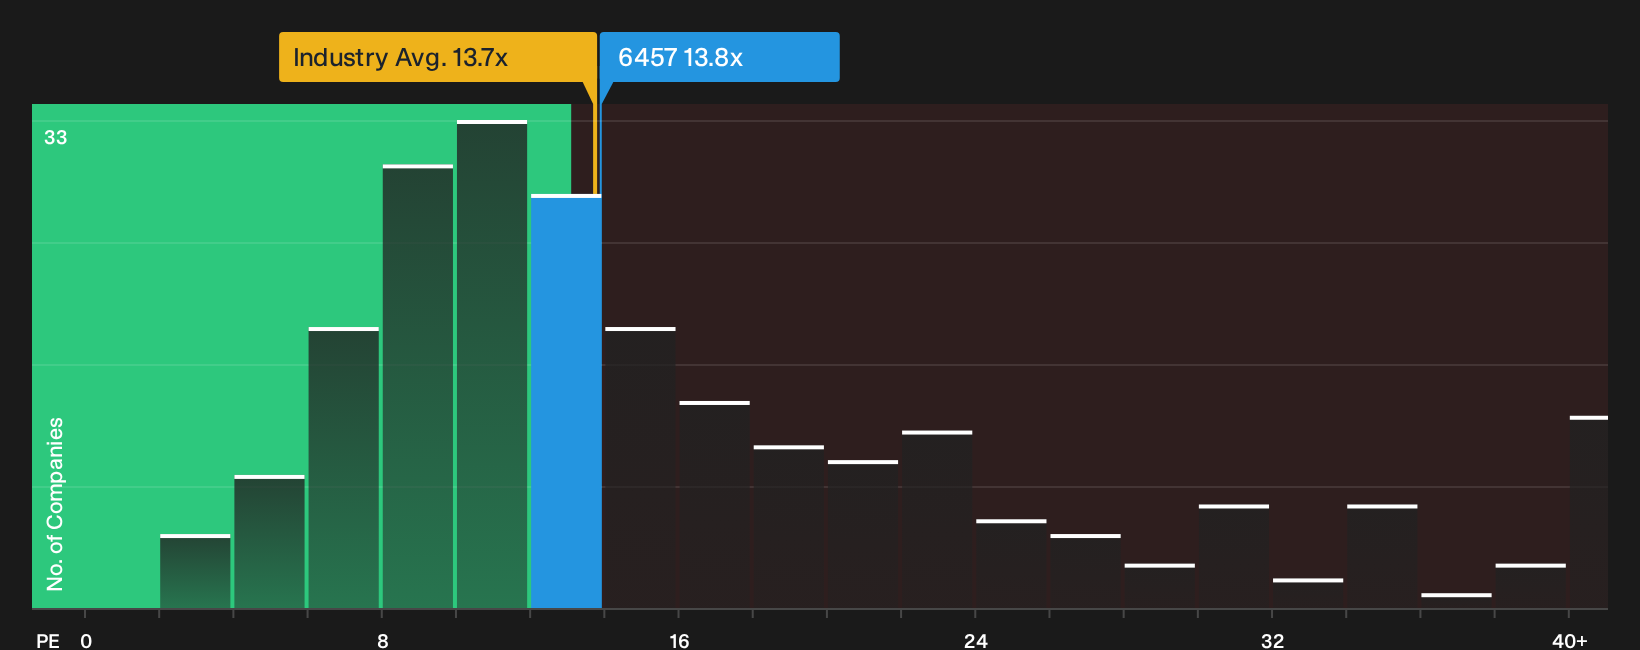Click the 24 tick label on the PE axis
The image size is (1640, 650).
pyautogui.click(x=976, y=641)
